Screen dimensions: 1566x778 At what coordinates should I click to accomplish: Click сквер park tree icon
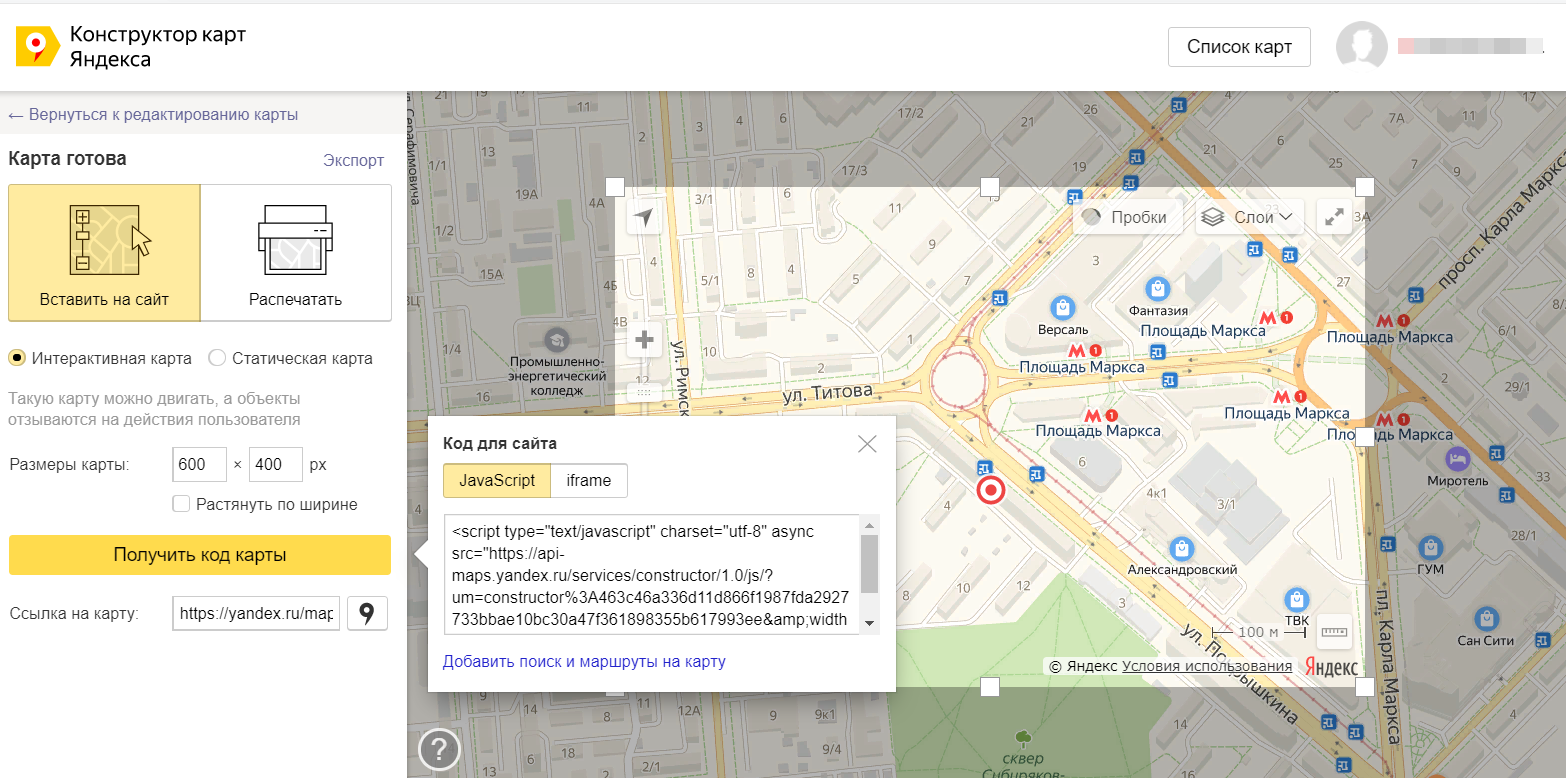(x=1022, y=739)
